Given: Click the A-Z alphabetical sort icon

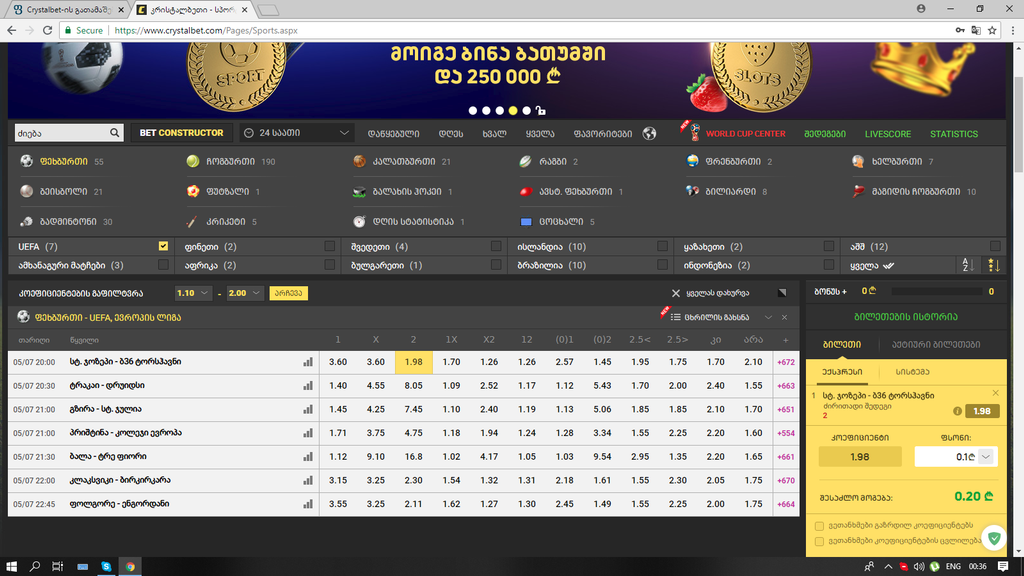Looking at the screenshot, I should tap(968, 265).
